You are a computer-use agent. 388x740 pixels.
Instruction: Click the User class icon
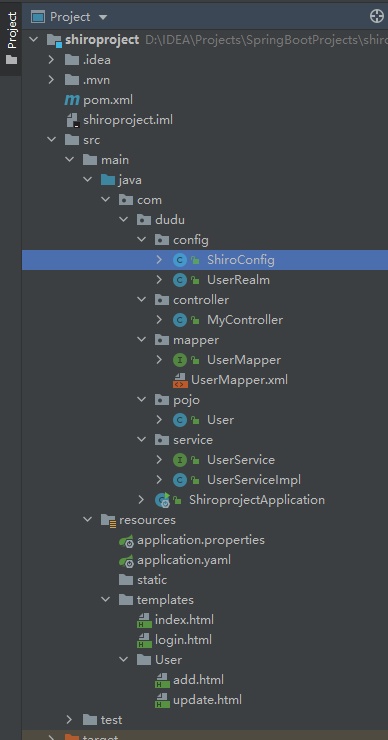tap(179, 420)
